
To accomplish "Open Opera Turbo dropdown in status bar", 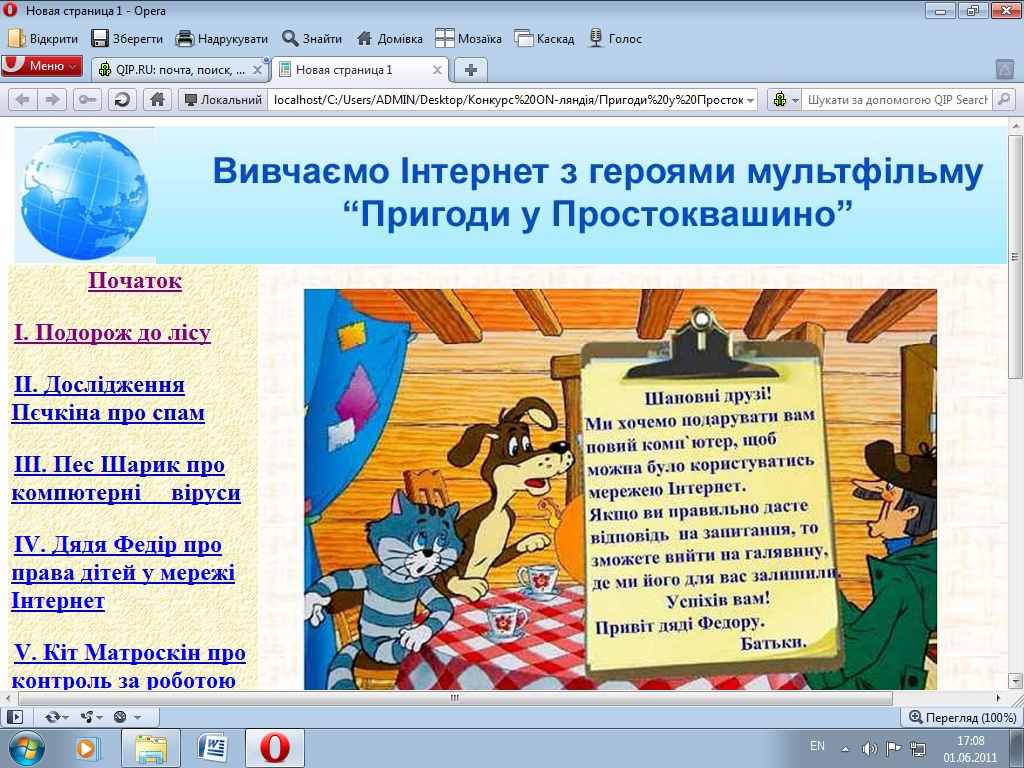I will [127, 717].
